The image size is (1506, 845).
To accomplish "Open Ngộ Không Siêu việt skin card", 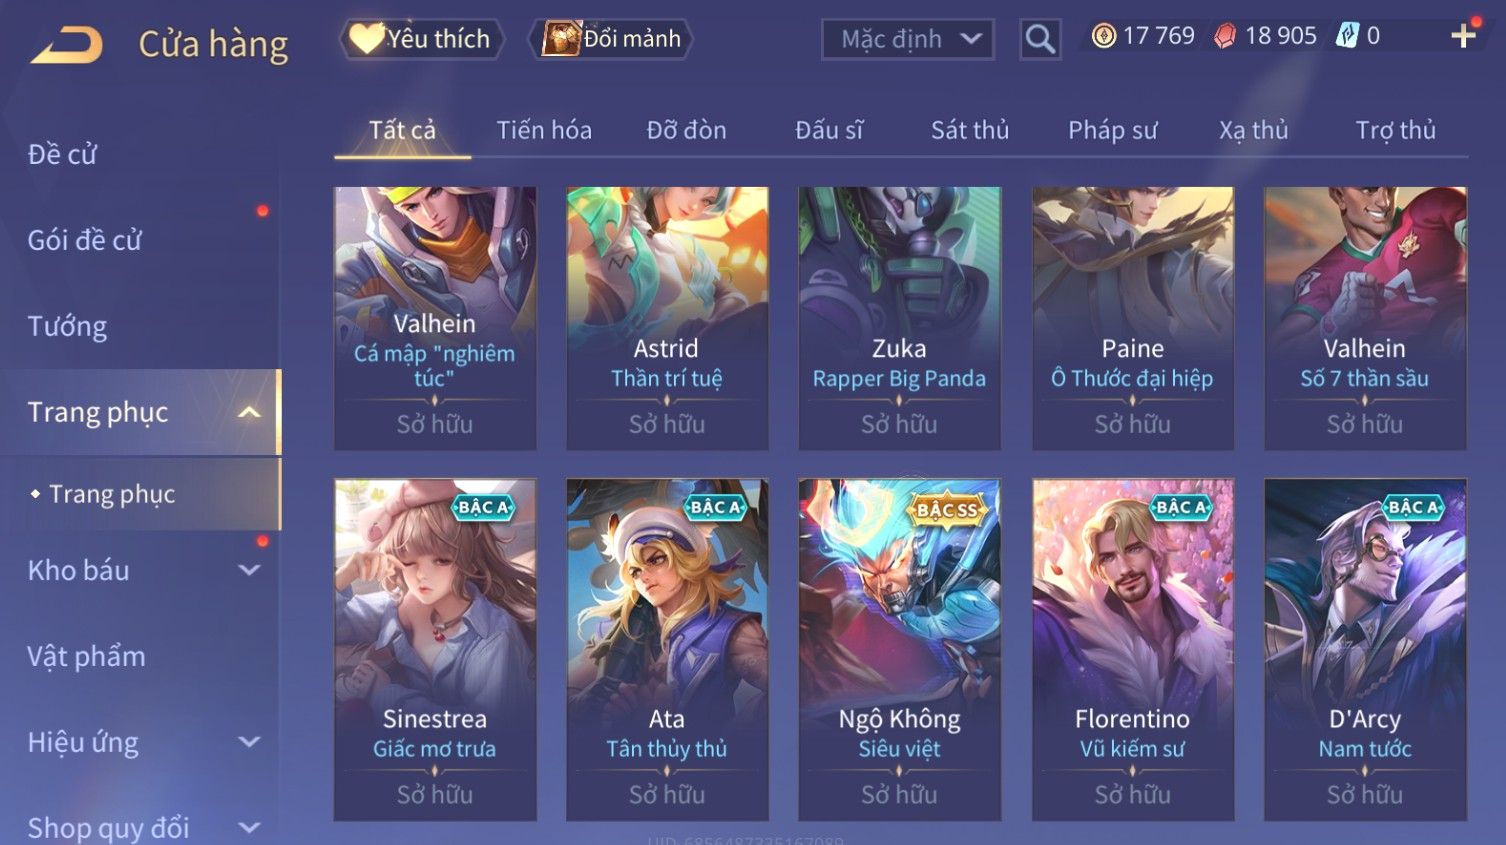I will tap(899, 650).
